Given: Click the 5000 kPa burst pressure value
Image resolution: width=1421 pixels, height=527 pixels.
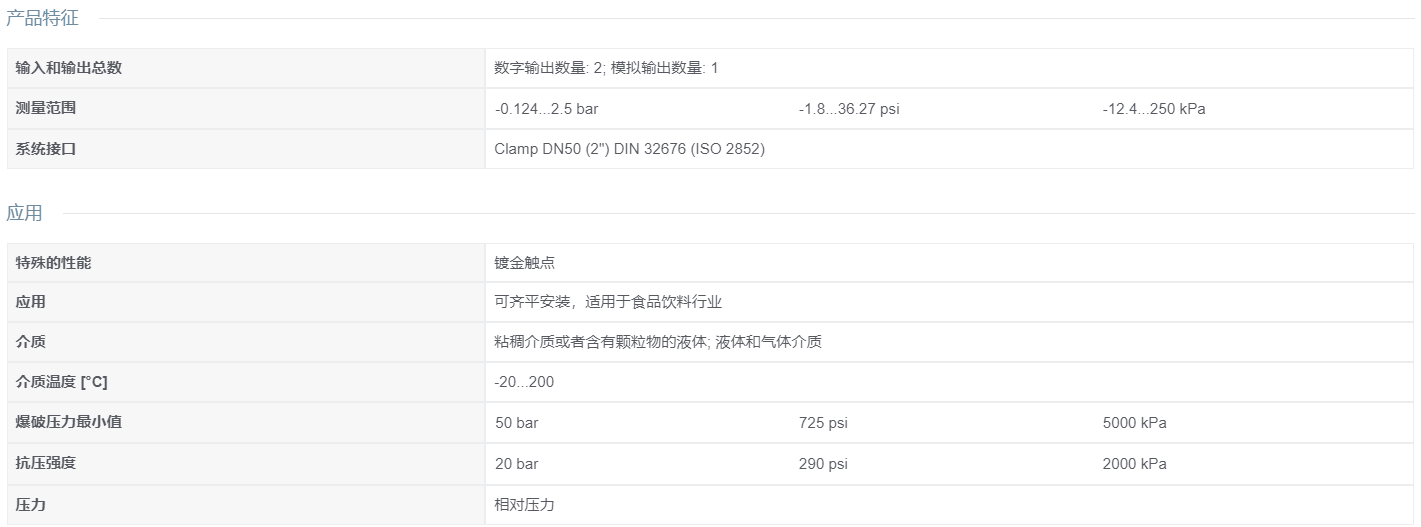Looking at the screenshot, I should 1134,423.
